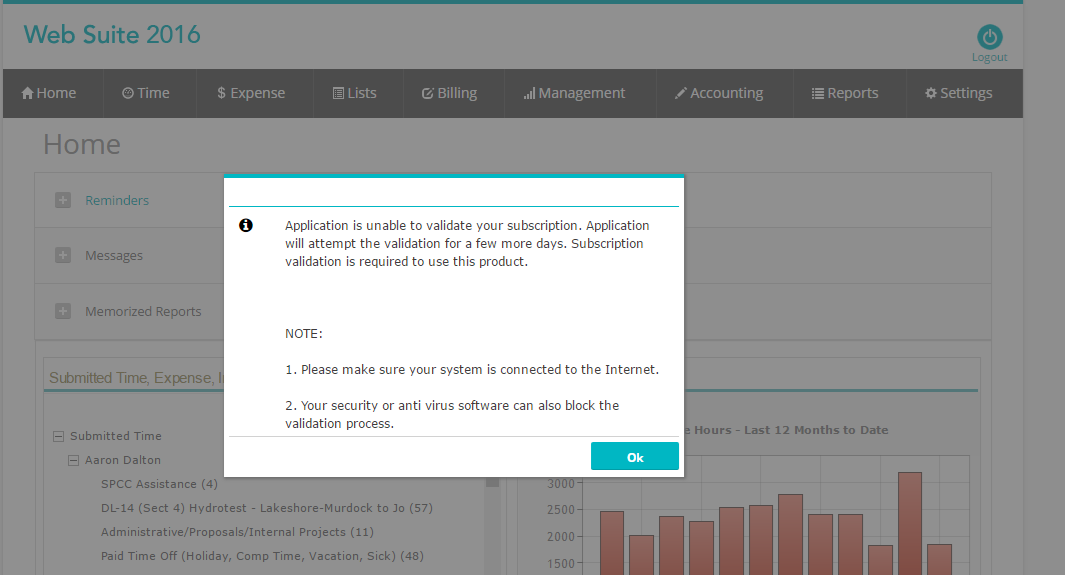Open the Accounting menu
This screenshot has height=575, width=1065.
(x=718, y=93)
